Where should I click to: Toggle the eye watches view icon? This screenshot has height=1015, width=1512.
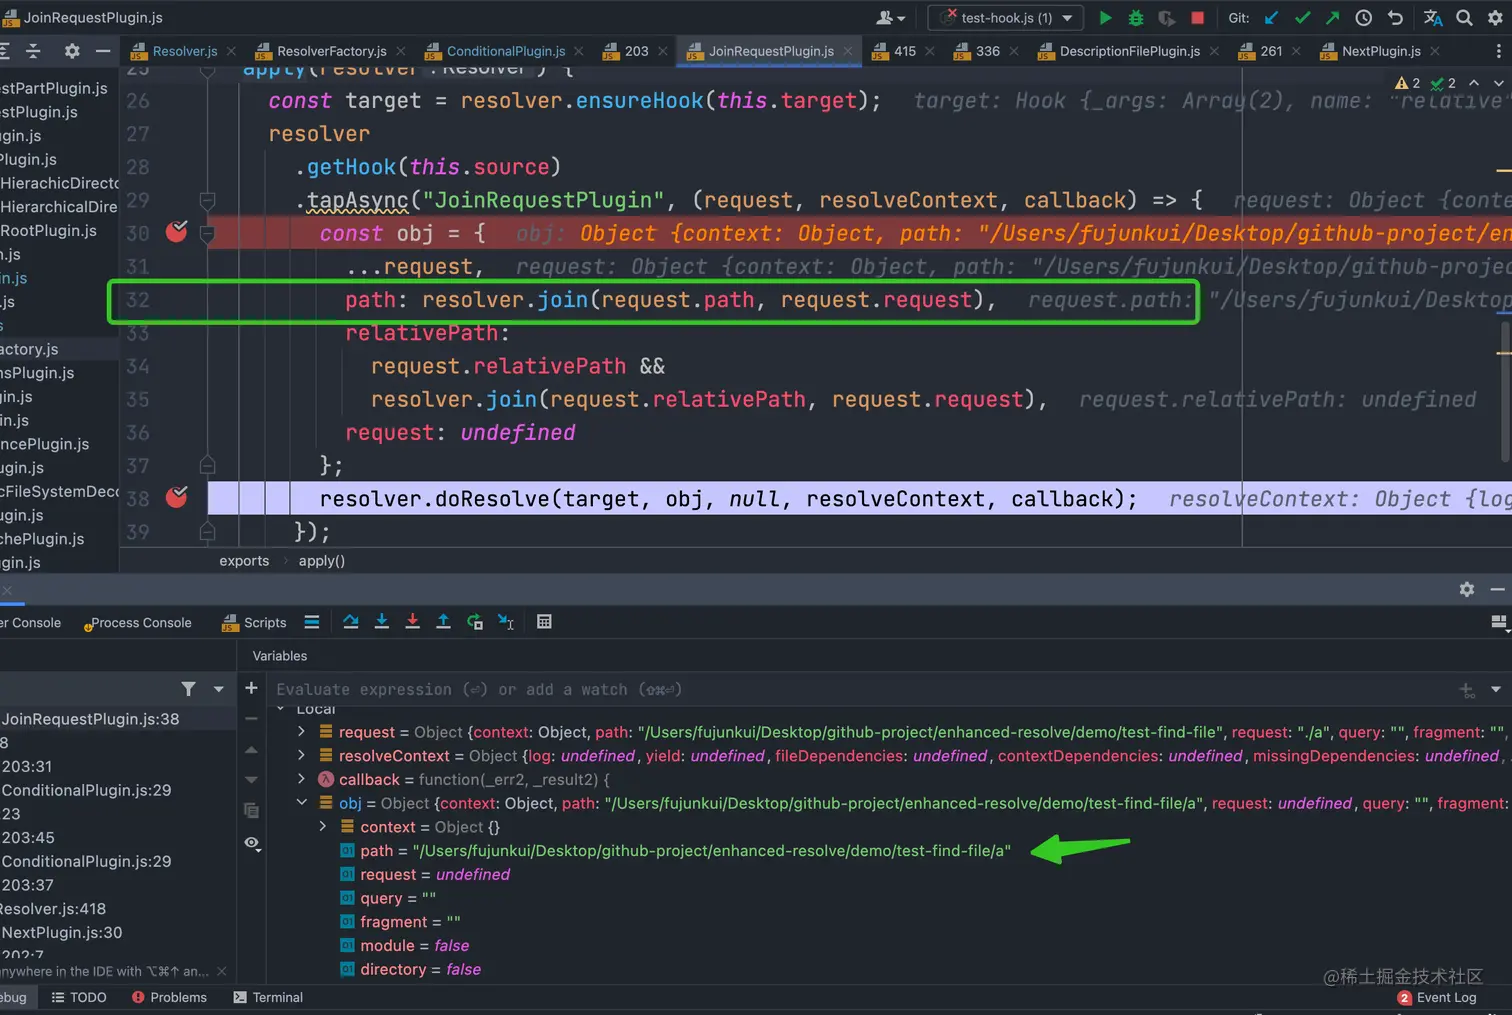click(x=252, y=843)
